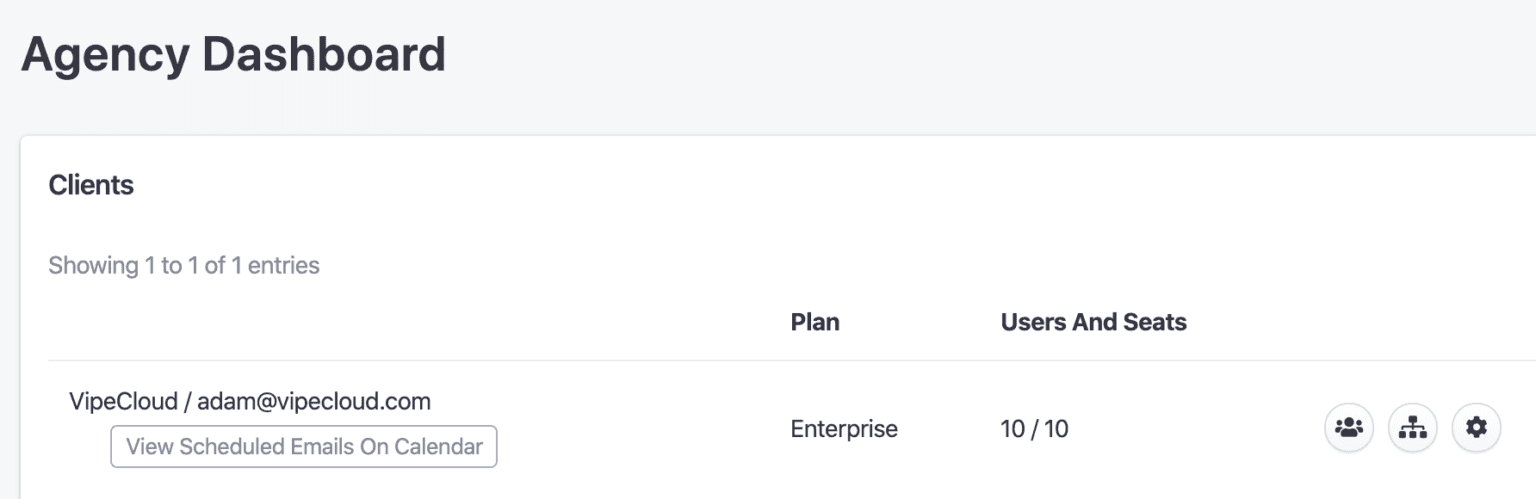
Task: Click View Scheduled Emails On Calendar button
Action: [304, 446]
